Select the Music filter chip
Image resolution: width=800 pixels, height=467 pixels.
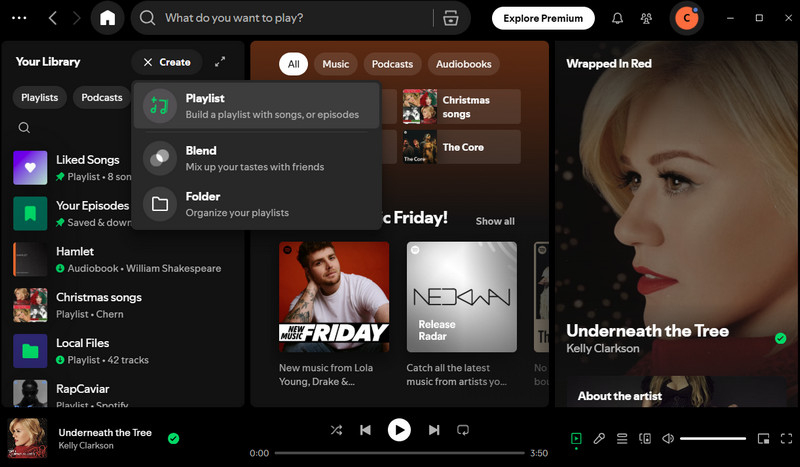pyautogui.click(x=336, y=64)
